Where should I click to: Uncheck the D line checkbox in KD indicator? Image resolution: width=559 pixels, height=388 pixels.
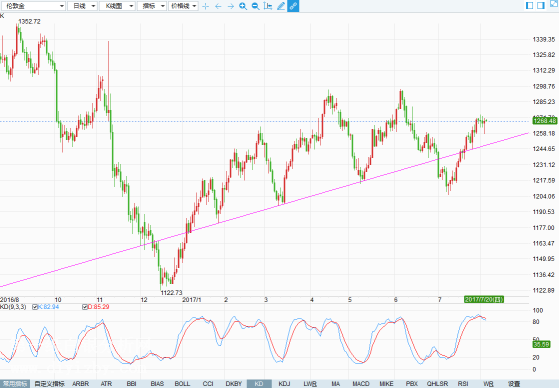[x=84, y=307]
